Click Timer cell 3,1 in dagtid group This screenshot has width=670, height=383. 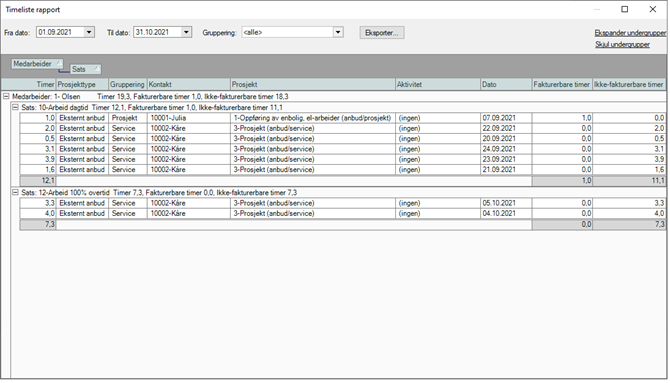point(38,149)
